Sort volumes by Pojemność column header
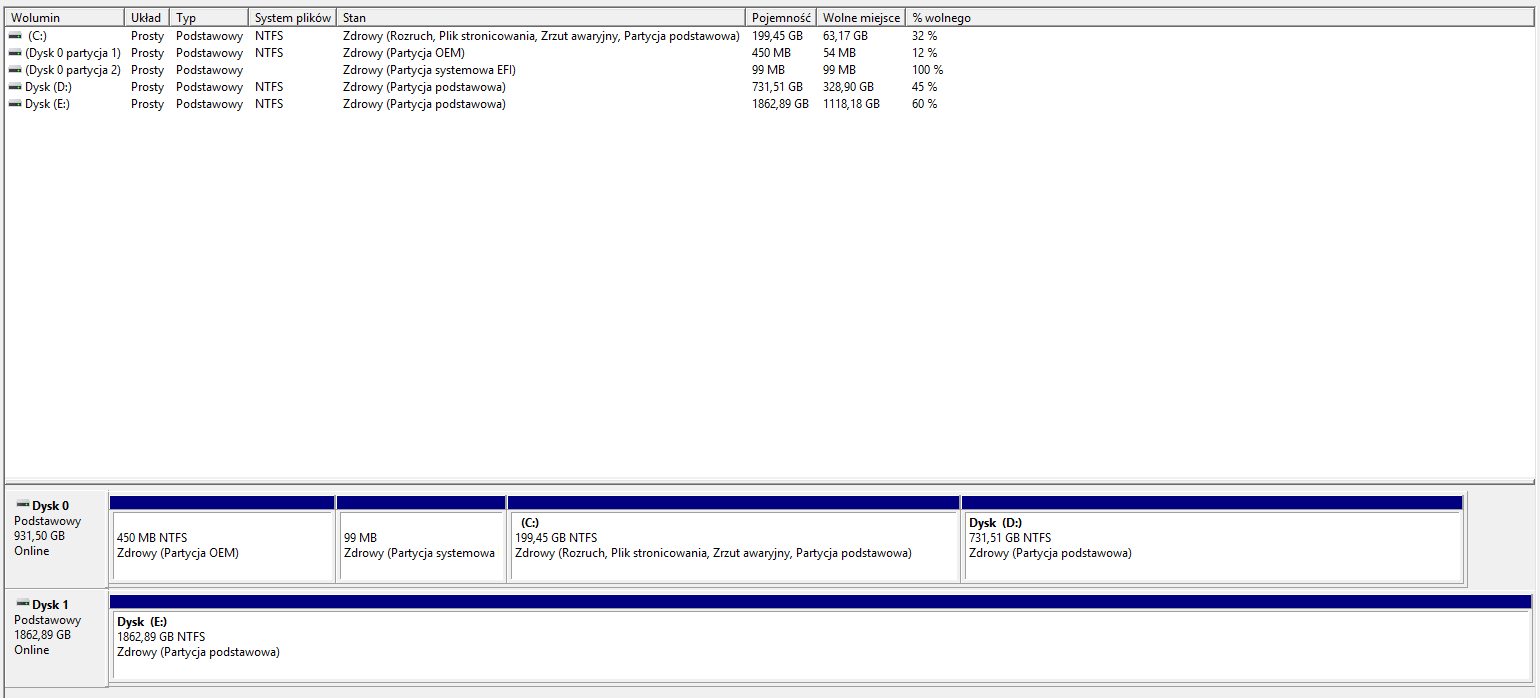The height and width of the screenshot is (698, 1540). coord(780,18)
